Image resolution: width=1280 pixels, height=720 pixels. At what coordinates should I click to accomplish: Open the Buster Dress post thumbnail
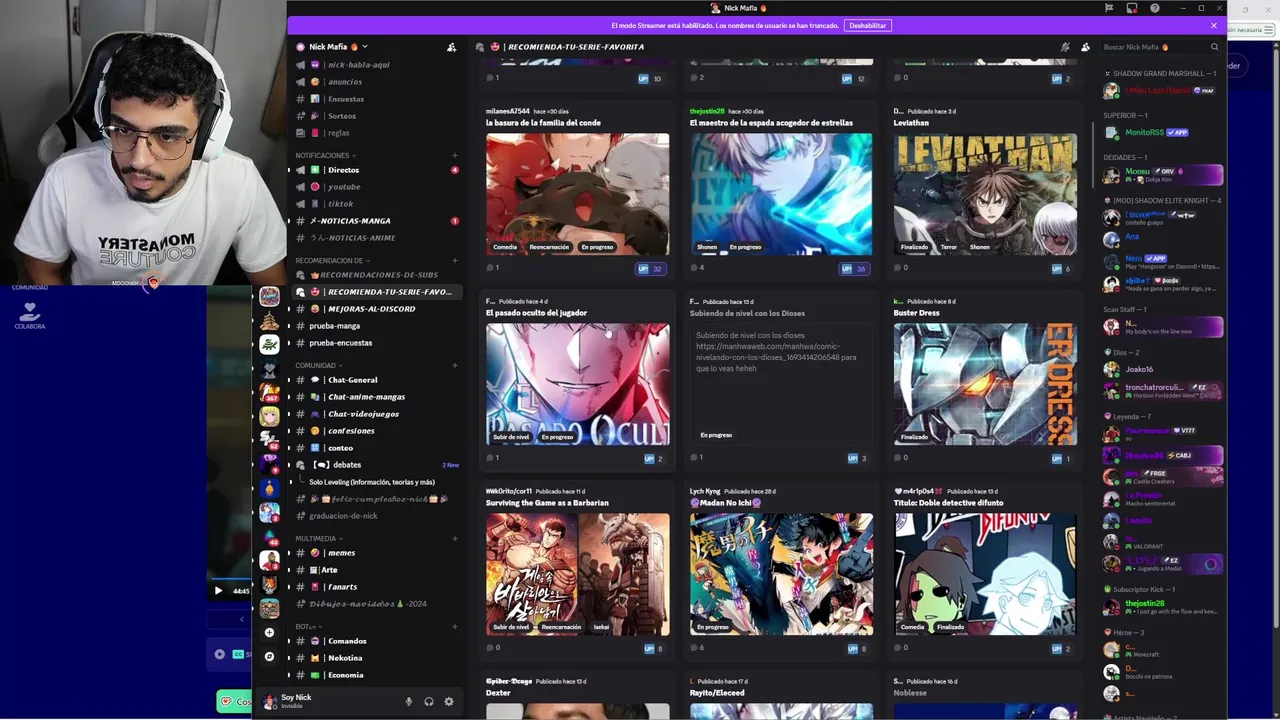(985, 385)
